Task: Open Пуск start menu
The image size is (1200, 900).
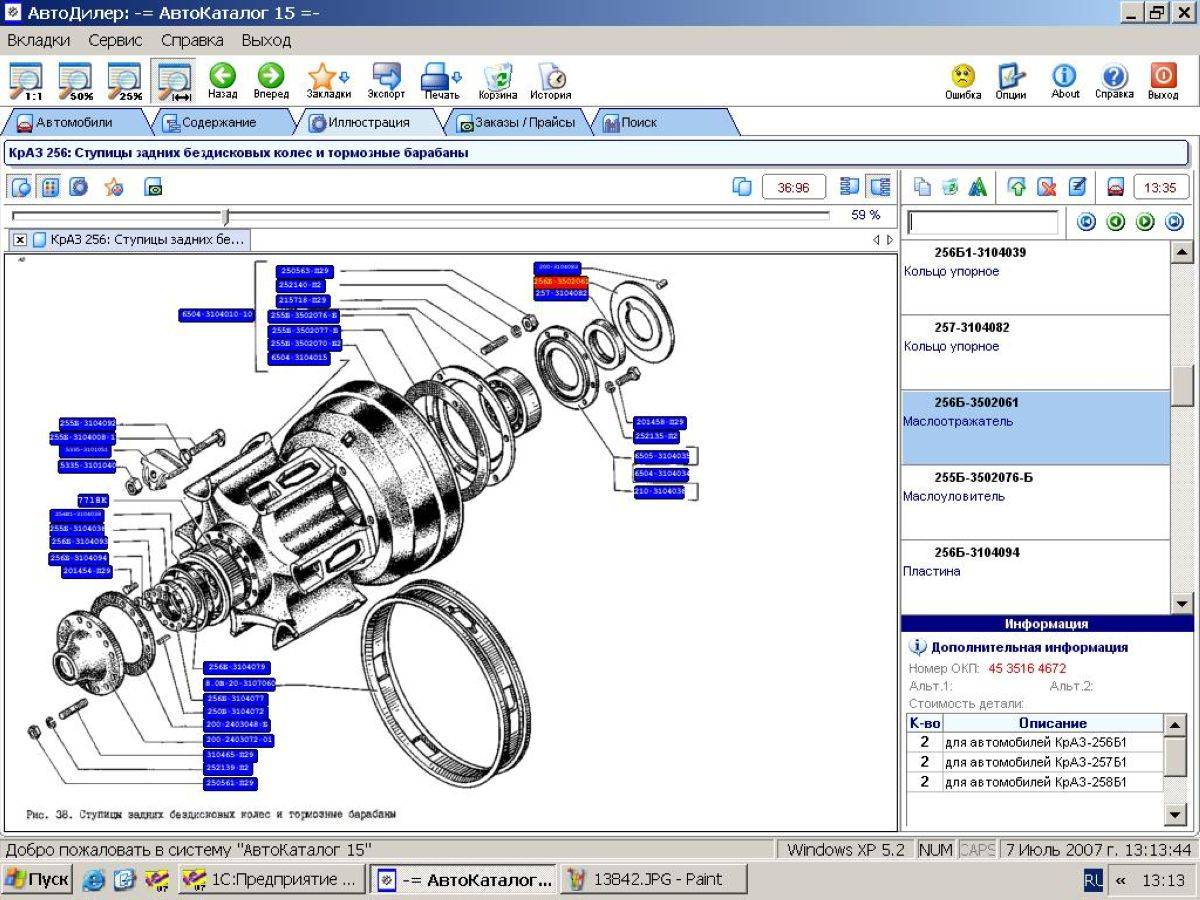Action: click(x=37, y=880)
